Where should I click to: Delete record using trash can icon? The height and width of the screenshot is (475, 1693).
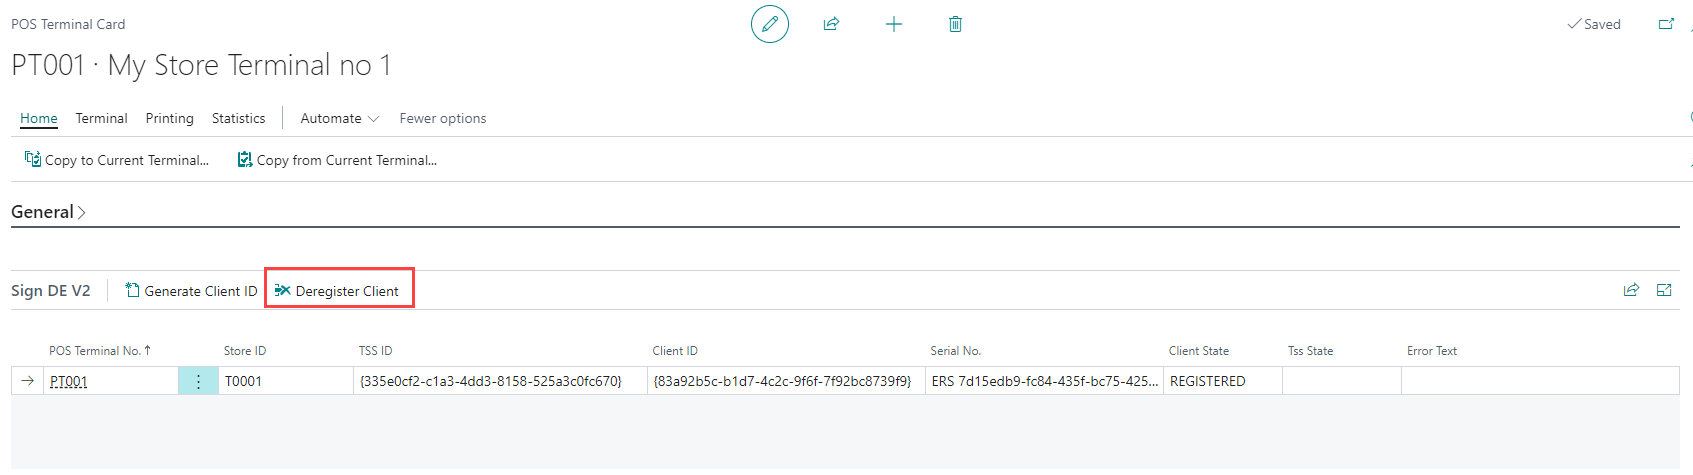(x=955, y=24)
